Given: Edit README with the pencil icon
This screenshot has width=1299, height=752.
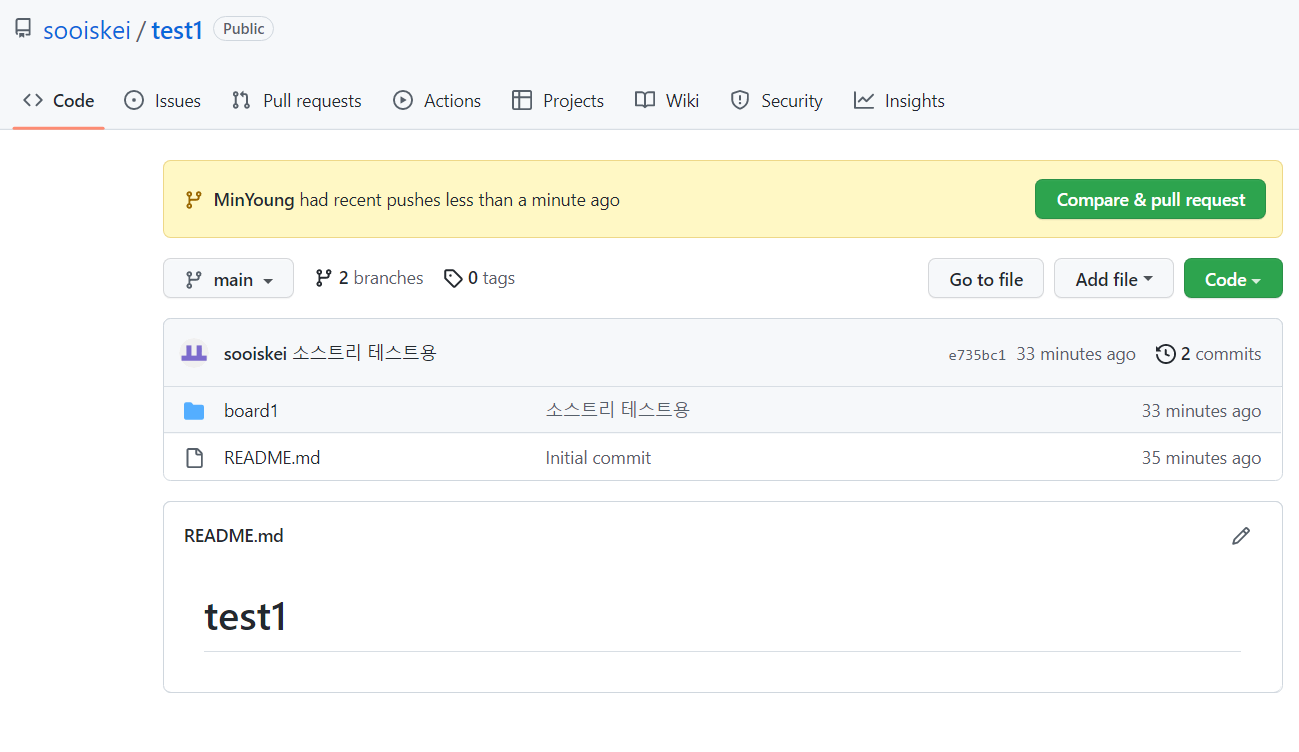Looking at the screenshot, I should tap(1241, 536).
